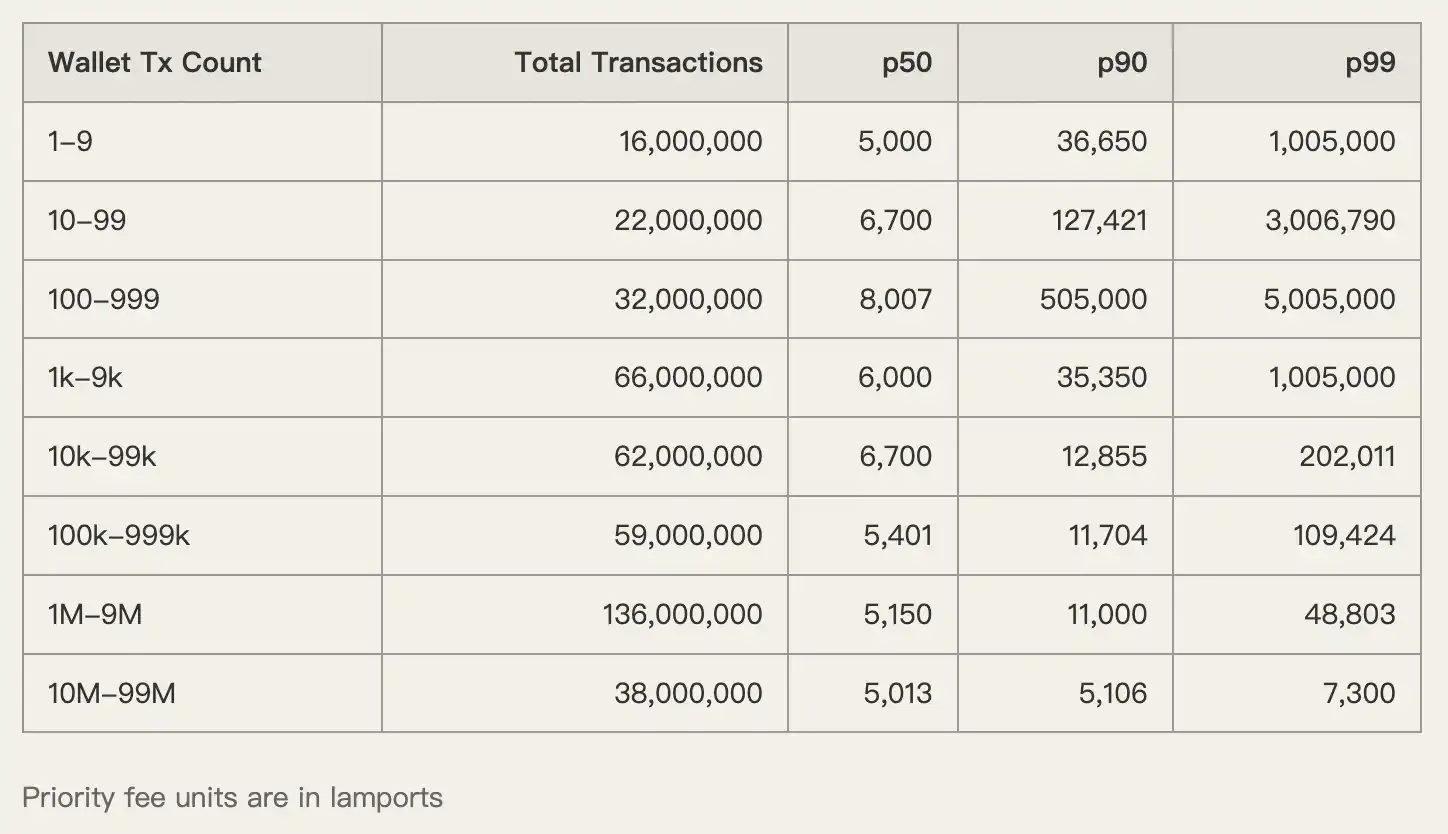Click the 8,007 p50 value

pos(895,299)
